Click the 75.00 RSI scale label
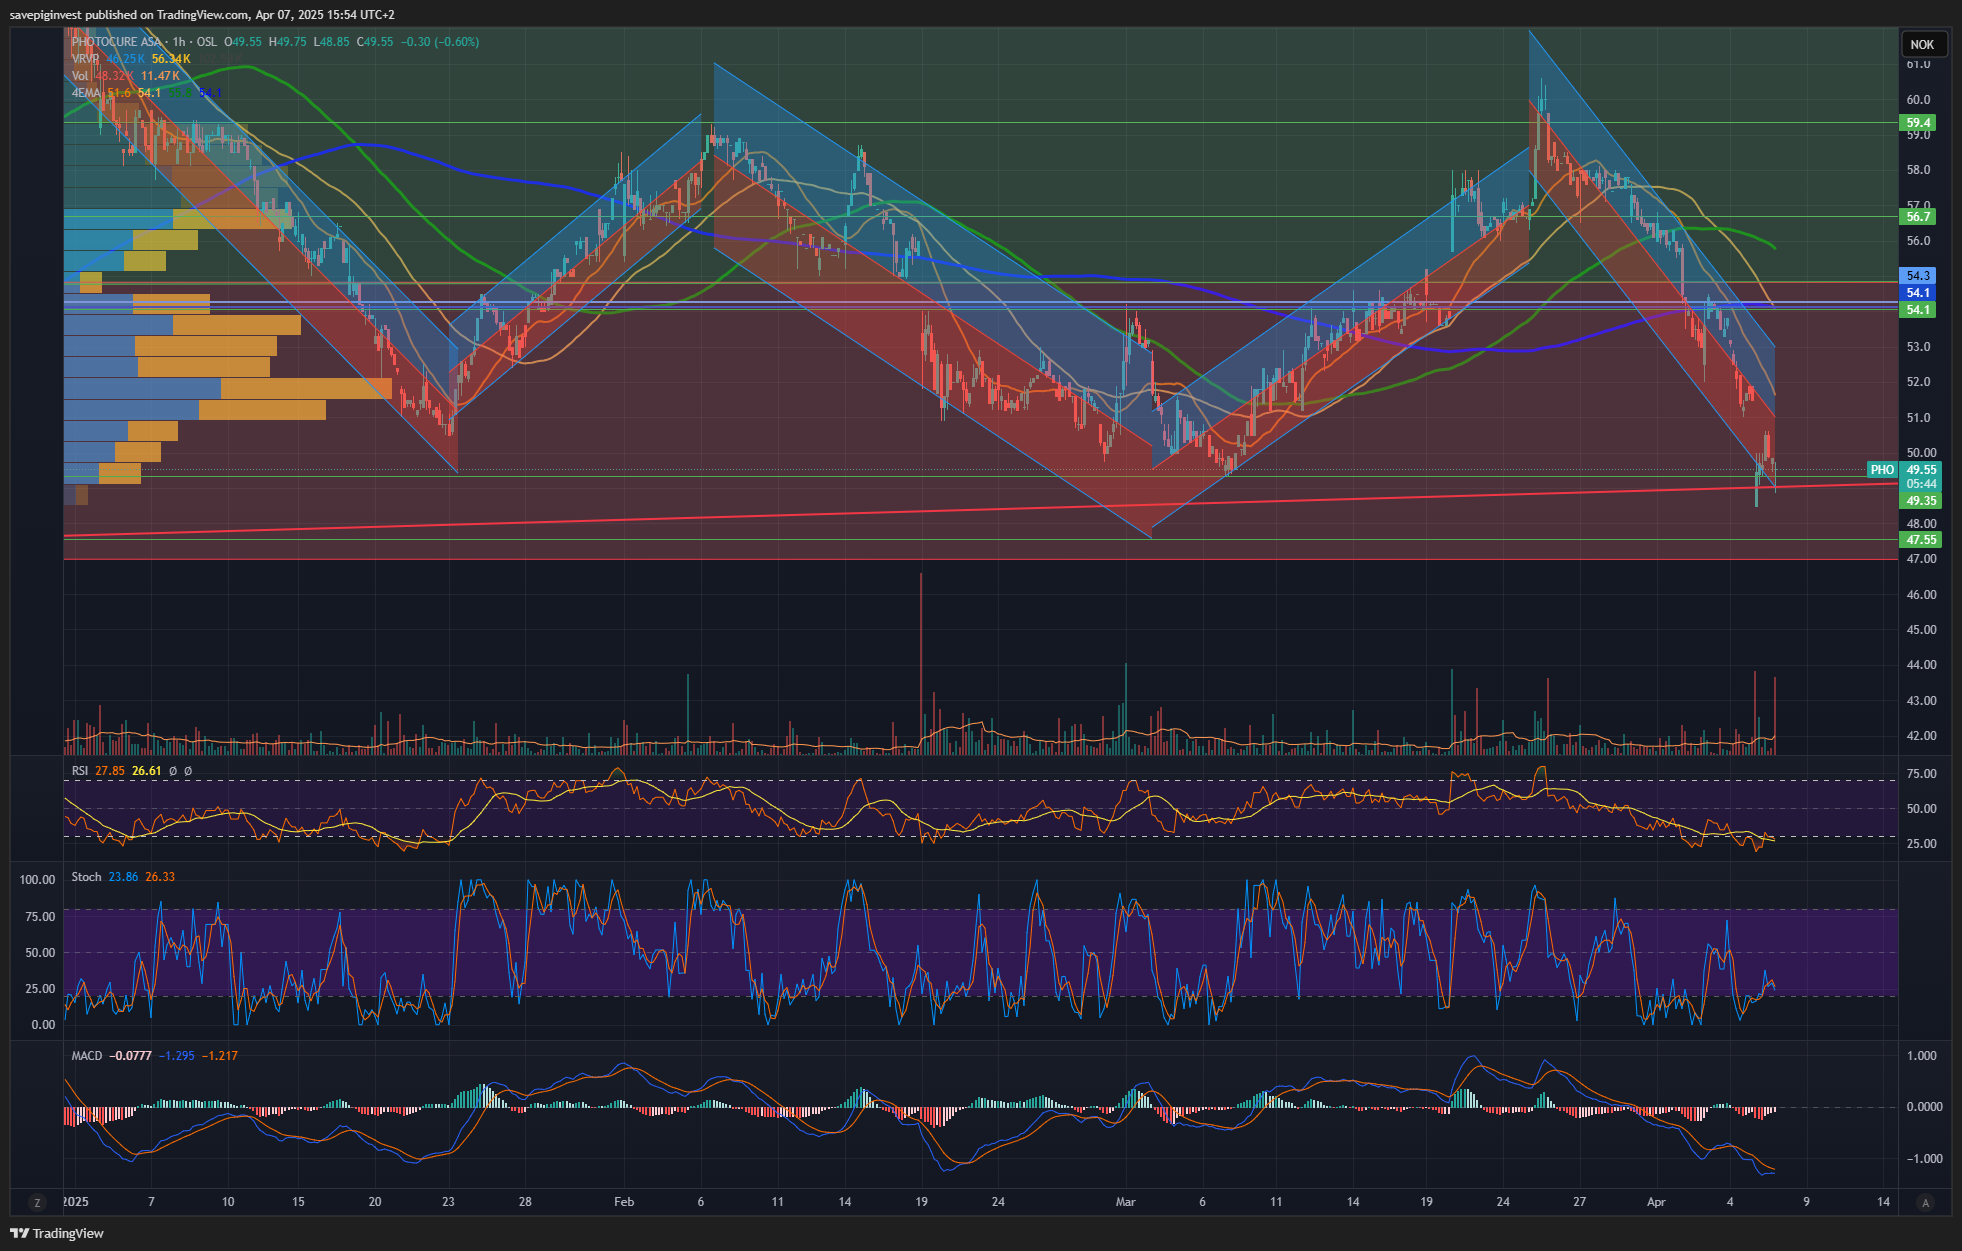This screenshot has height=1251, width=1962. pos(1921,774)
